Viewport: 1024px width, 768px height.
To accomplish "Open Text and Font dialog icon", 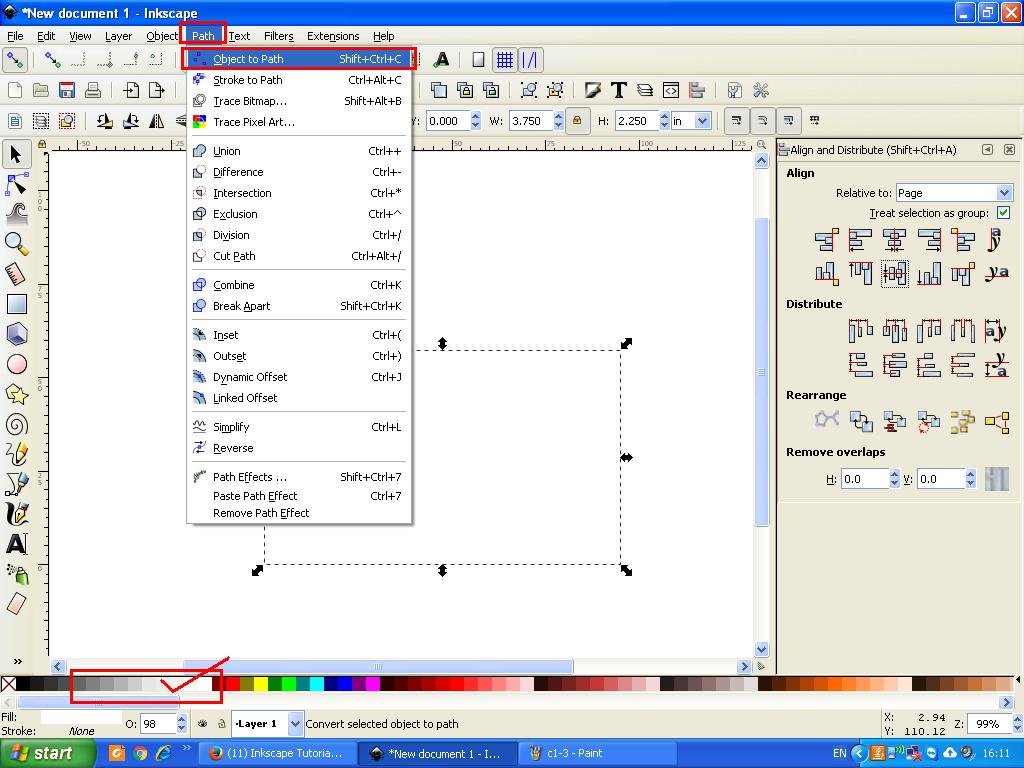I will [x=618, y=90].
